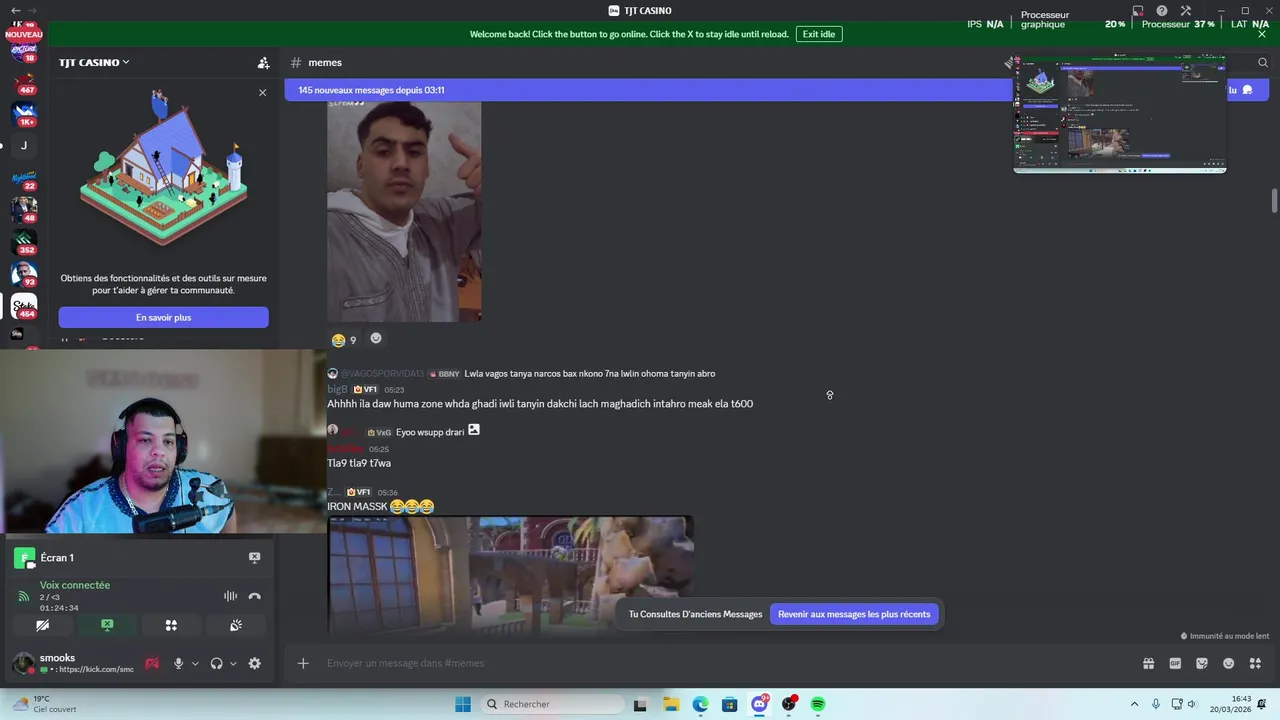Open the soundboard button
Viewport: 1280px width, 720px height.
pos(236,625)
